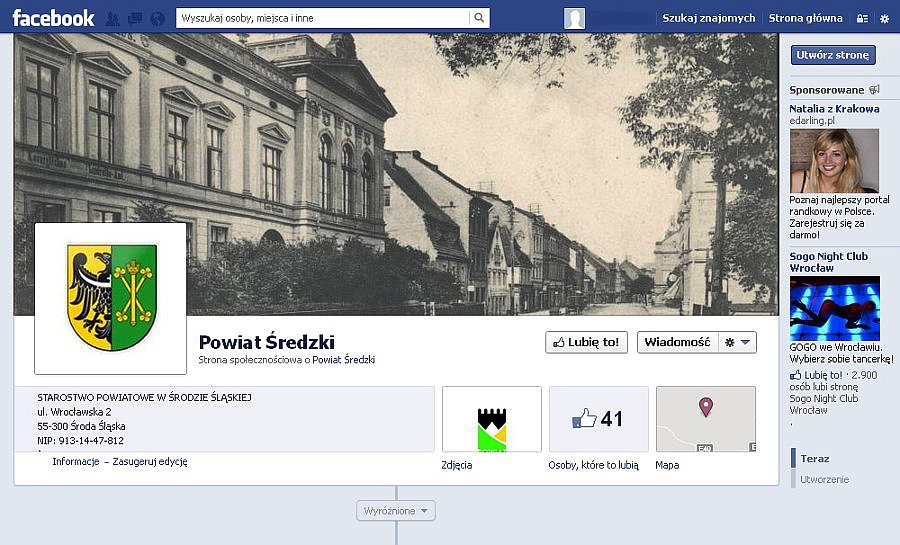Click into the search input field
The height and width of the screenshot is (545, 900).
tap(323, 18)
